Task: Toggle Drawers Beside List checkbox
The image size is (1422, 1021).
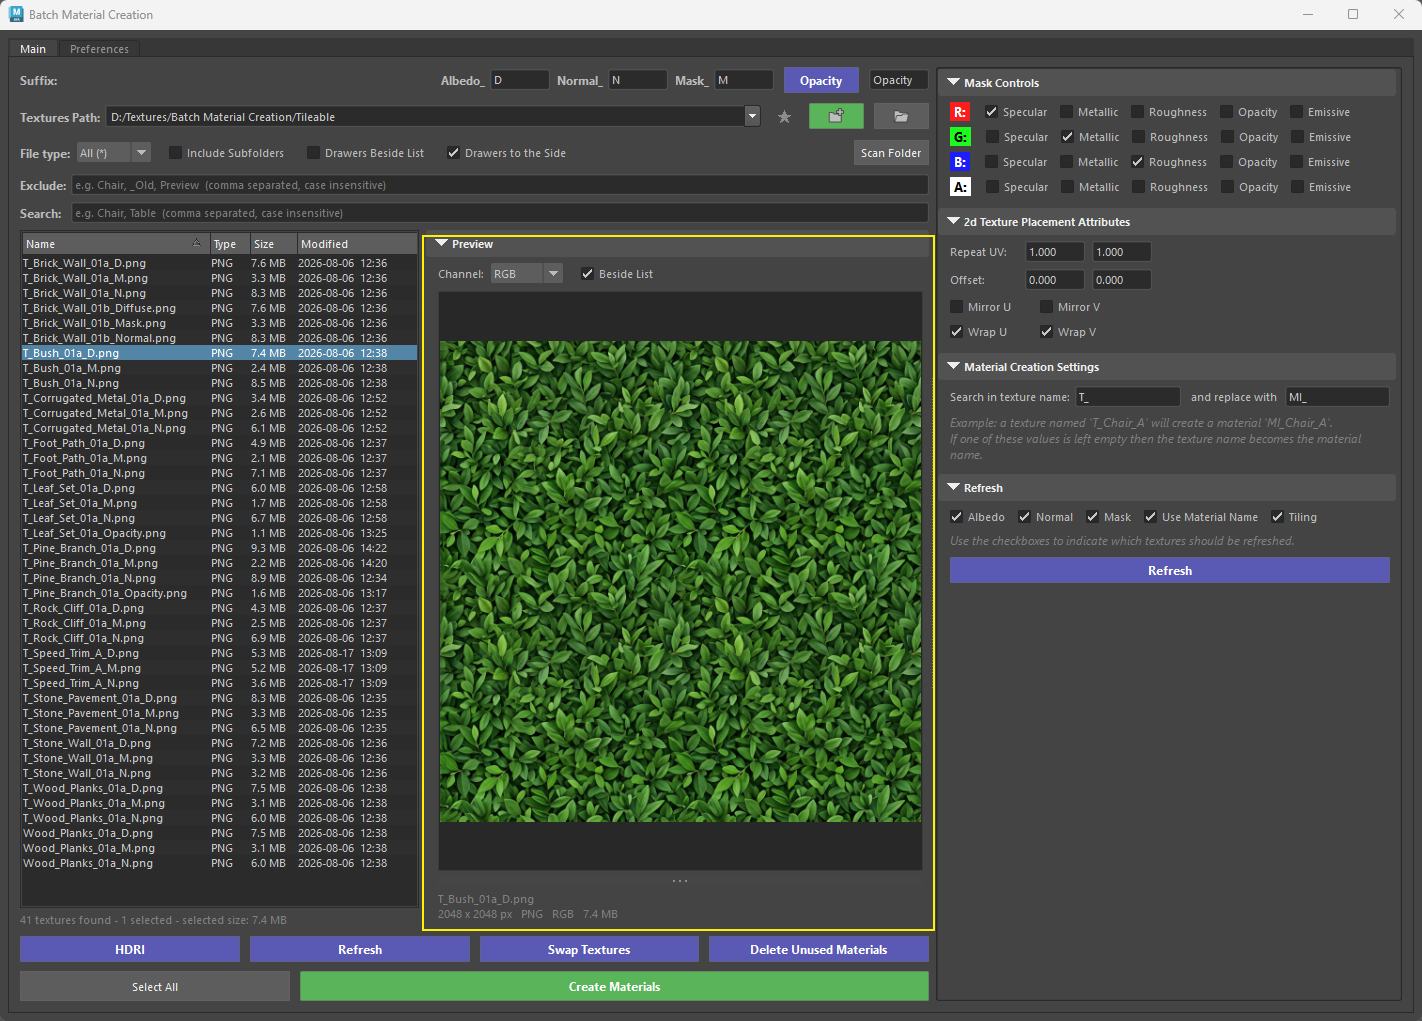Action: click(313, 153)
